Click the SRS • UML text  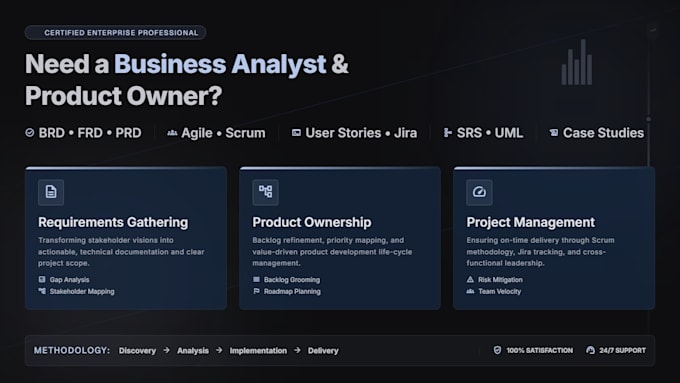click(x=490, y=133)
